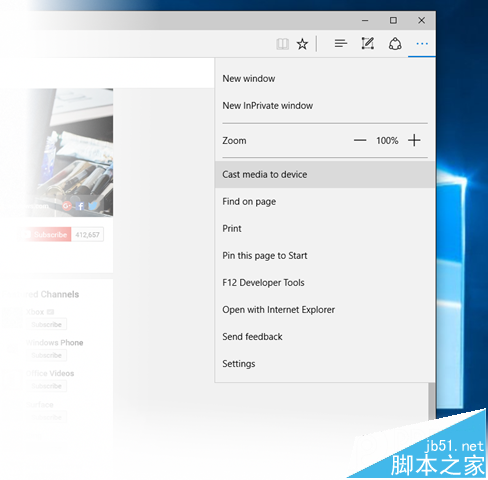Viewport: 488px width, 480px height.
Task: Collapse the More actions ellipsis menu
Action: tap(422, 44)
